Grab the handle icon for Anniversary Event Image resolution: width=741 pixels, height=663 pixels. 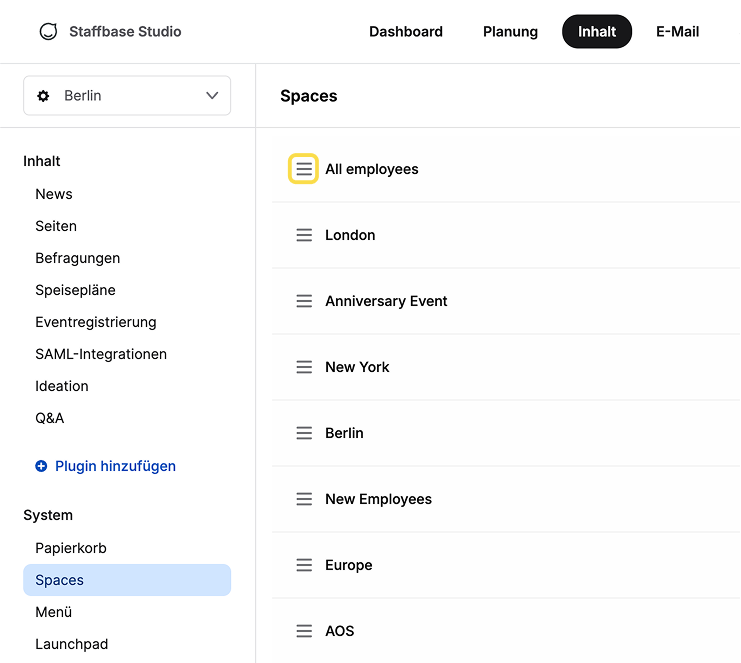pos(304,302)
